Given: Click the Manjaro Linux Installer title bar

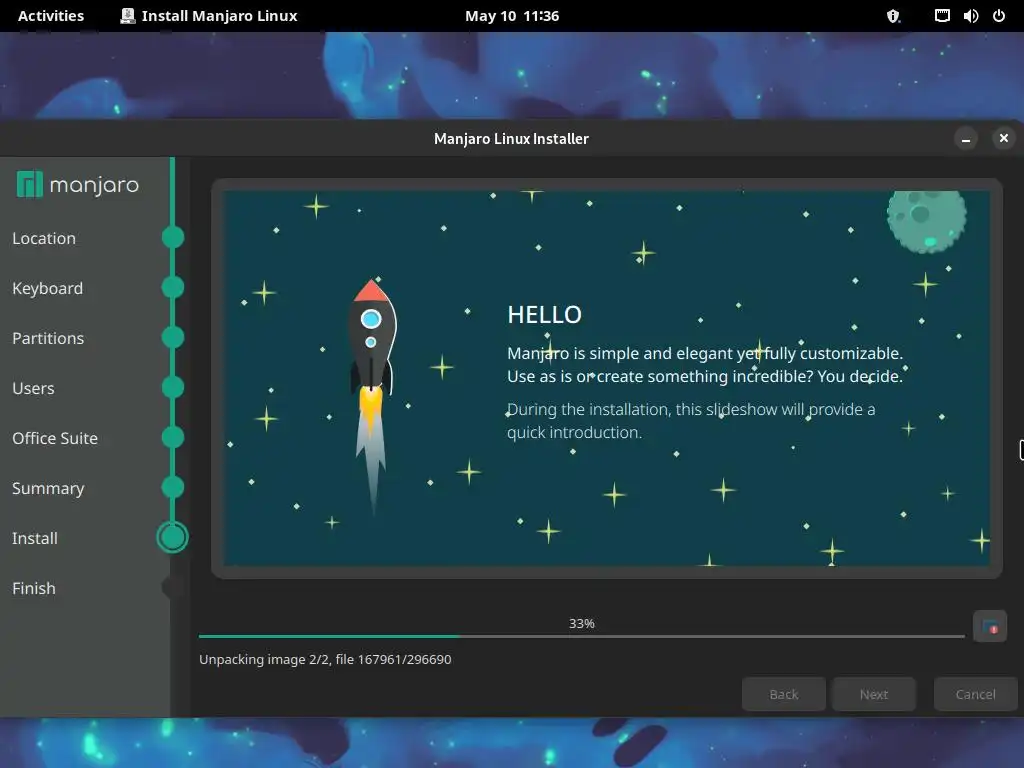Looking at the screenshot, I should [x=511, y=138].
